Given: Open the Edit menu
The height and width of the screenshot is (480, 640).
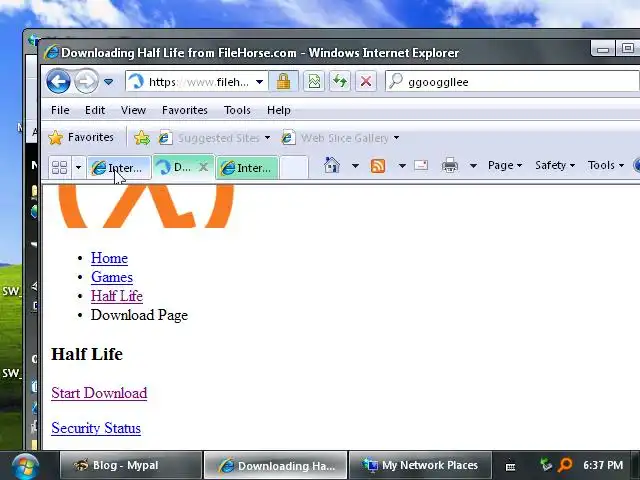Looking at the screenshot, I should (95, 110).
